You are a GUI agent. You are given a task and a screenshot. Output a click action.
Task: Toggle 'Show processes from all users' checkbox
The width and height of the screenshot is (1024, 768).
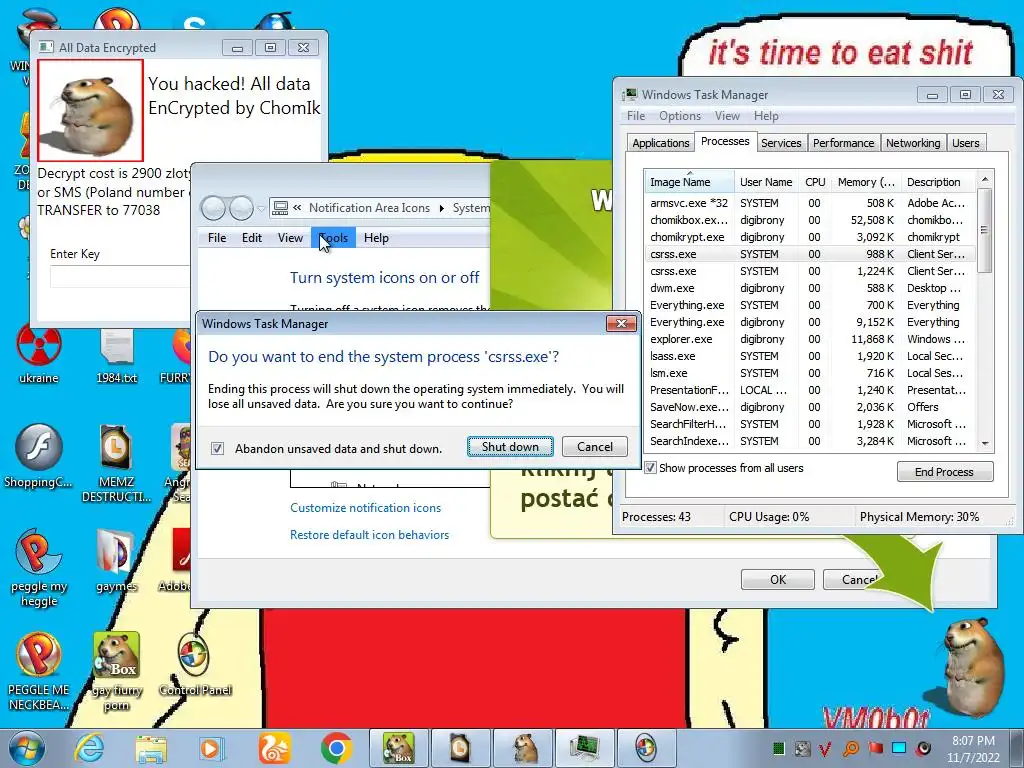click(650, 468)
